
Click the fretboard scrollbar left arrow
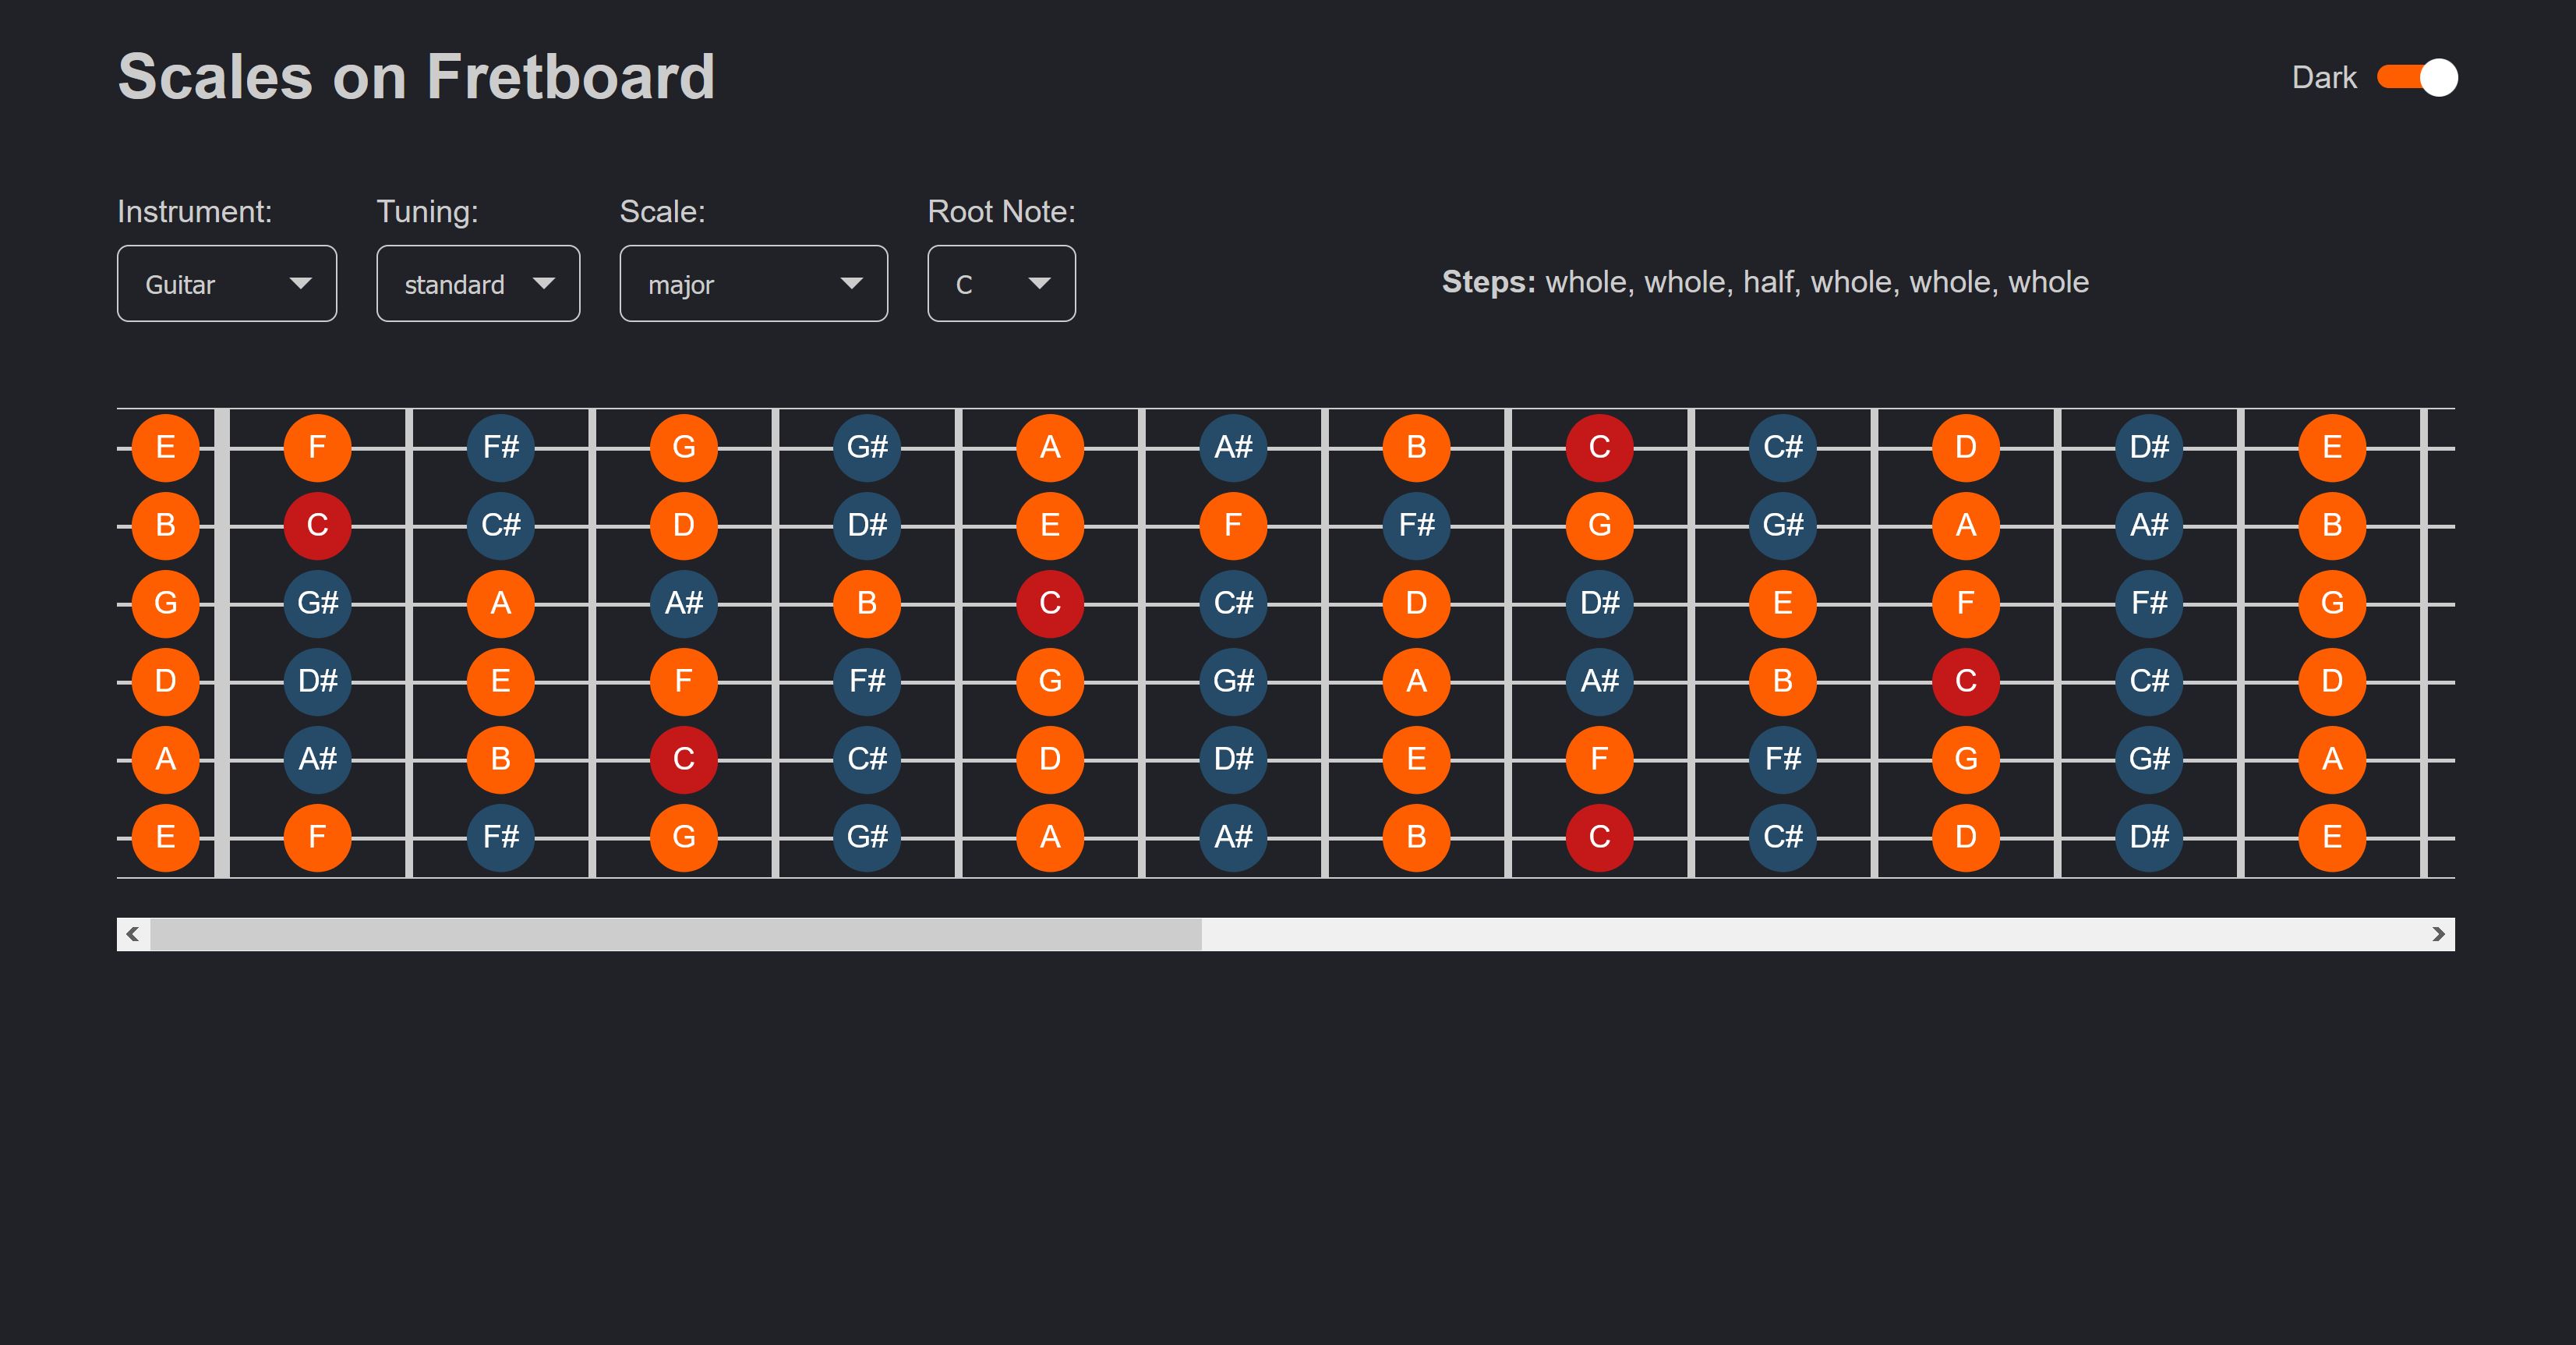(133, 934)
